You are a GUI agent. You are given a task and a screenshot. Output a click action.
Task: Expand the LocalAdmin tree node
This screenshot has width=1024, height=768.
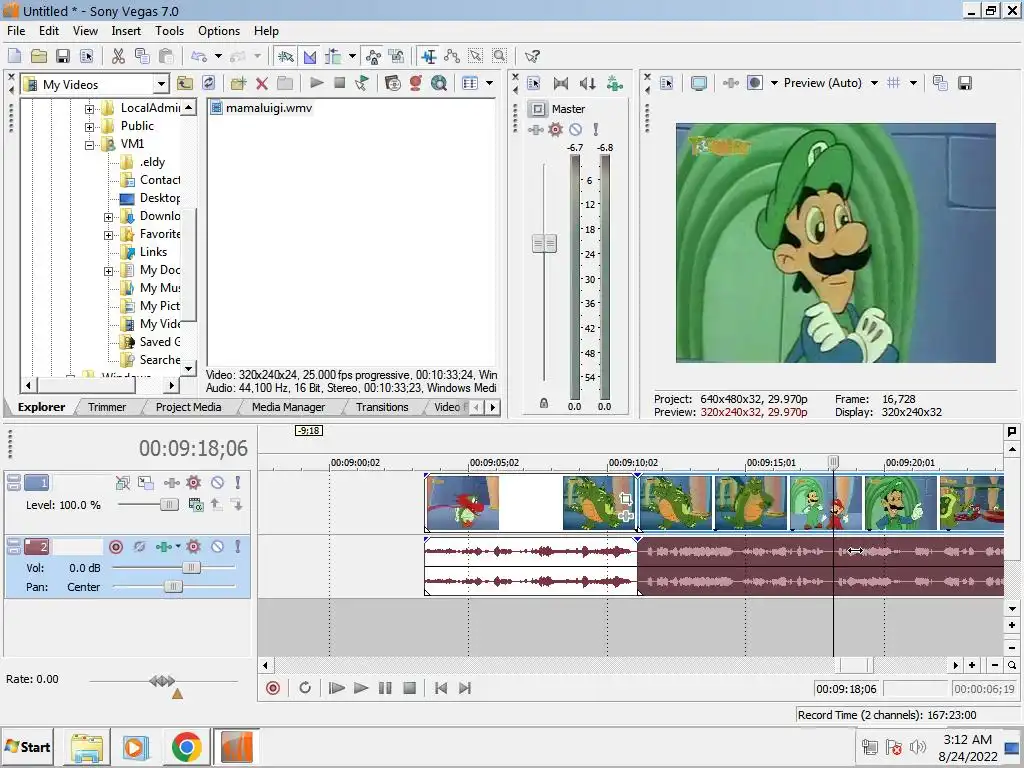[x=89, y=109]
